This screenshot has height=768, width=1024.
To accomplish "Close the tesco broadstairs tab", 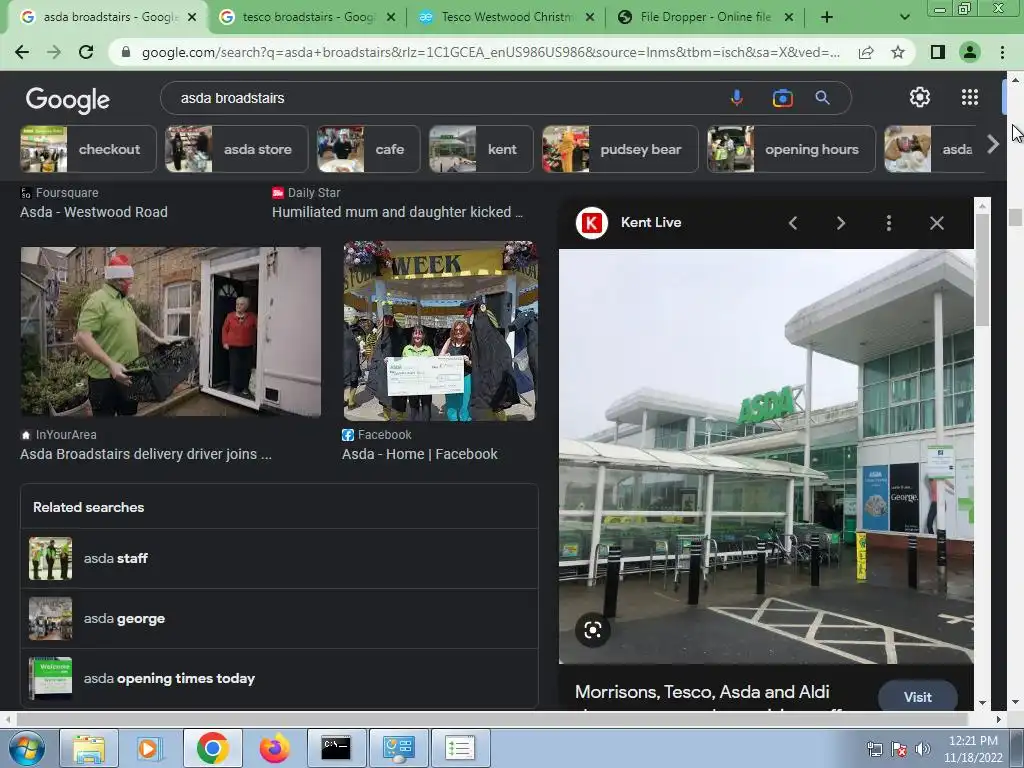I will 391,18.
